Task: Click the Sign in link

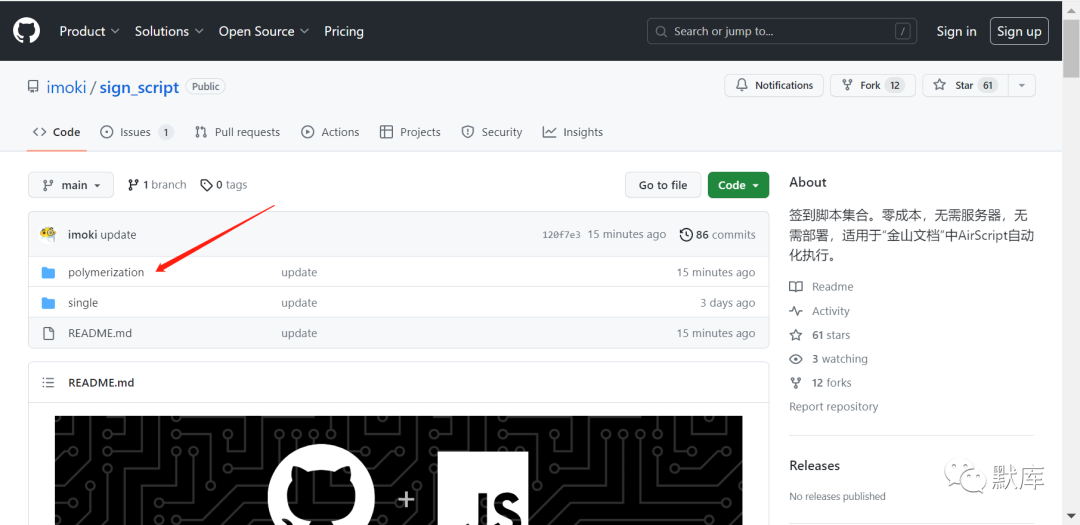Action: (956, 31)
